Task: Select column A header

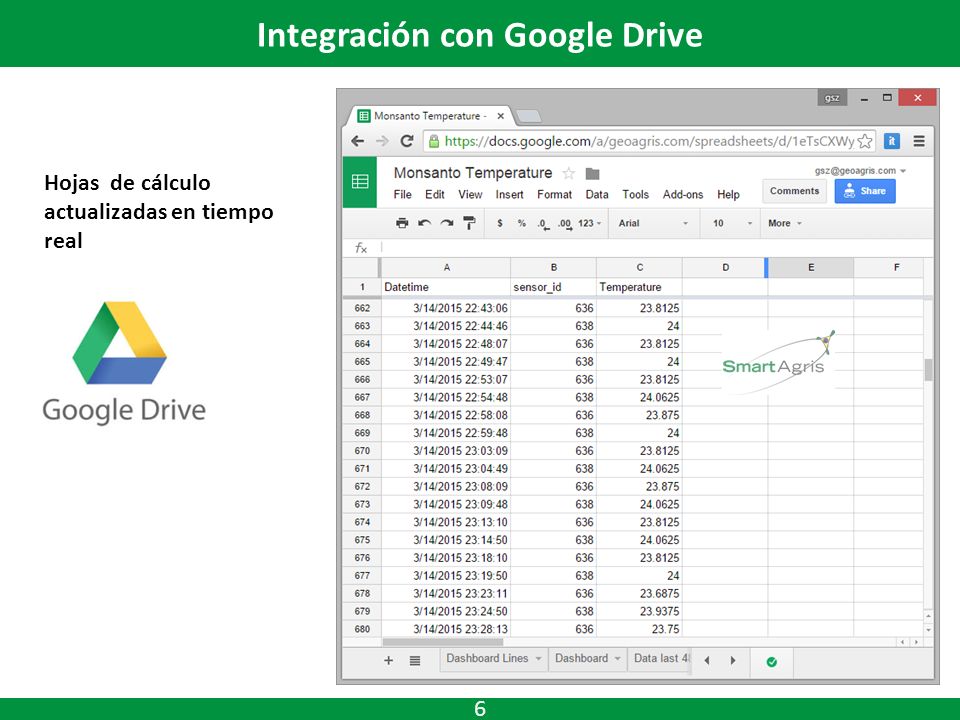Action: tap(446, 268)
